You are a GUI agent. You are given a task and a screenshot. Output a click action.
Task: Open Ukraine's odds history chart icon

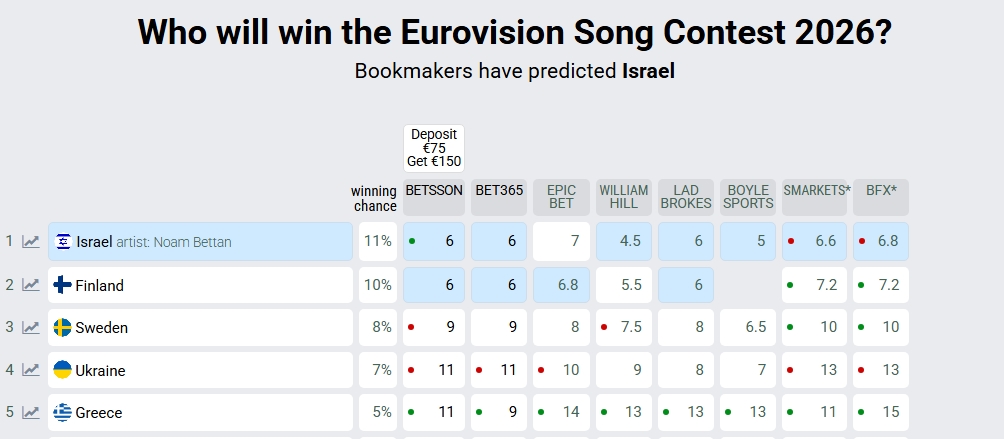(x=31, y=370)
